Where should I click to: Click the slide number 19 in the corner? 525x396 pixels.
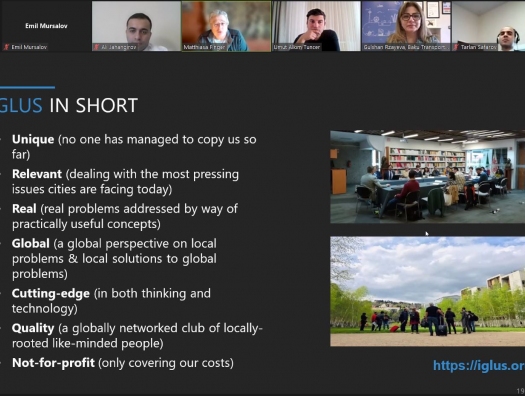(x=521, y=391)
